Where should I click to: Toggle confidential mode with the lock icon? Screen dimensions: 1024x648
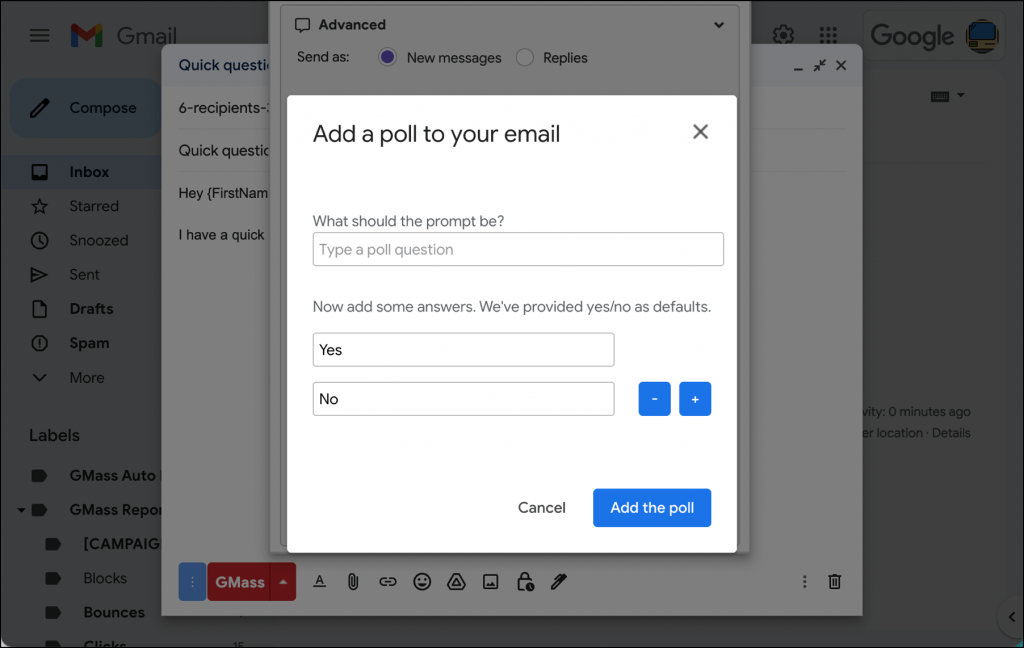click(x=523, y=581)
